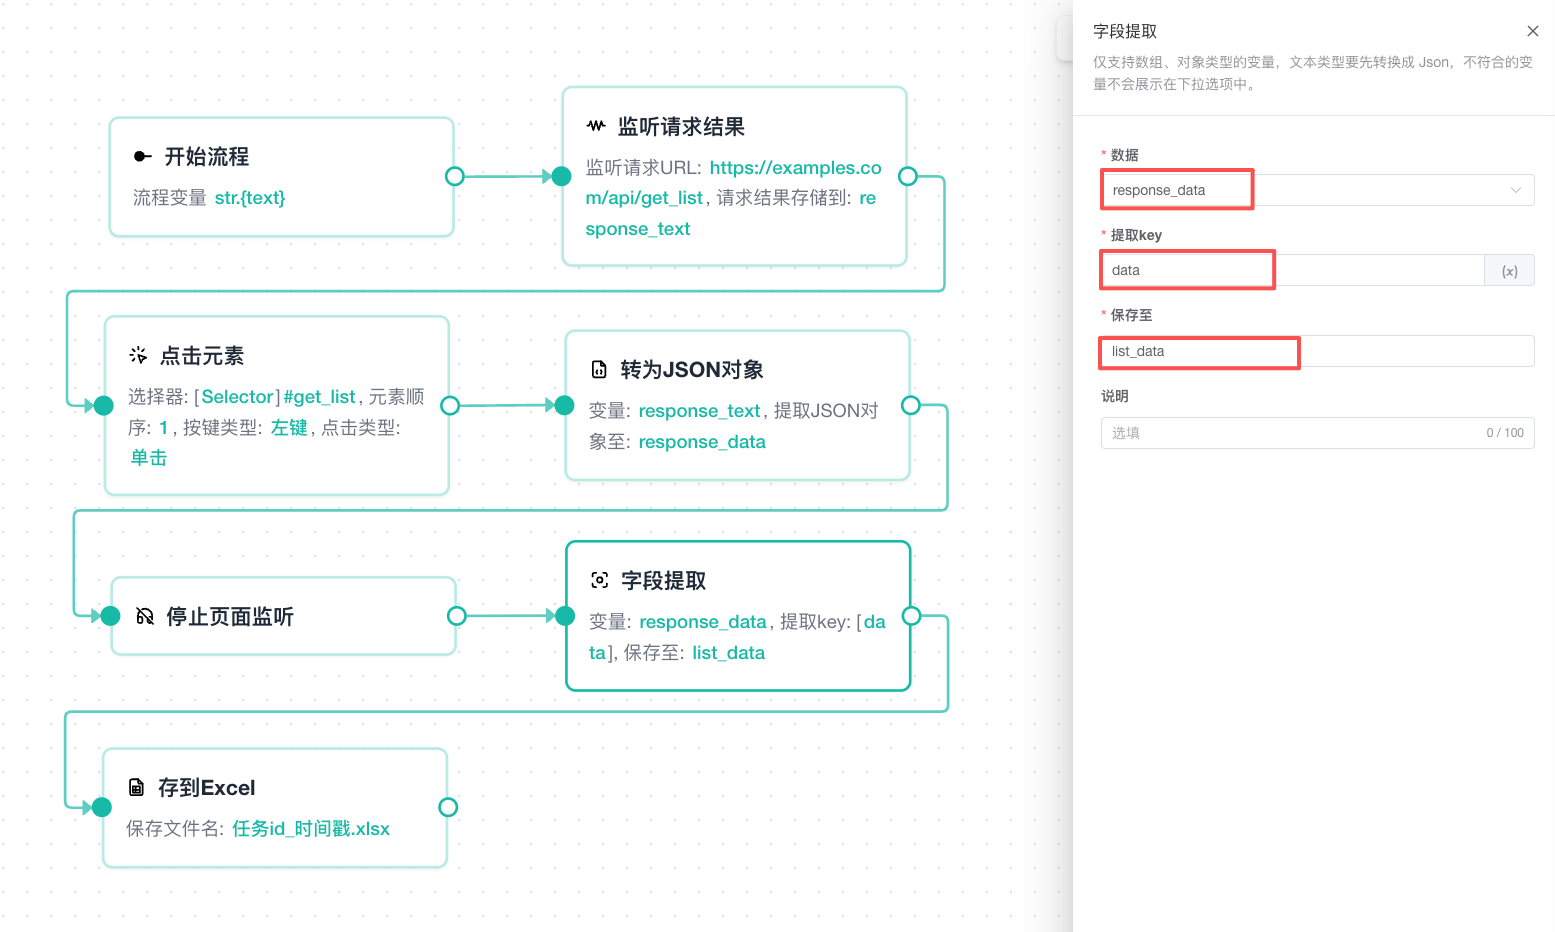Image resolution: width=1555 pixels, height=932 pixels.
Task: Click the 任务id_时间戳.xlsx filename link
Action: pos(311,829)
